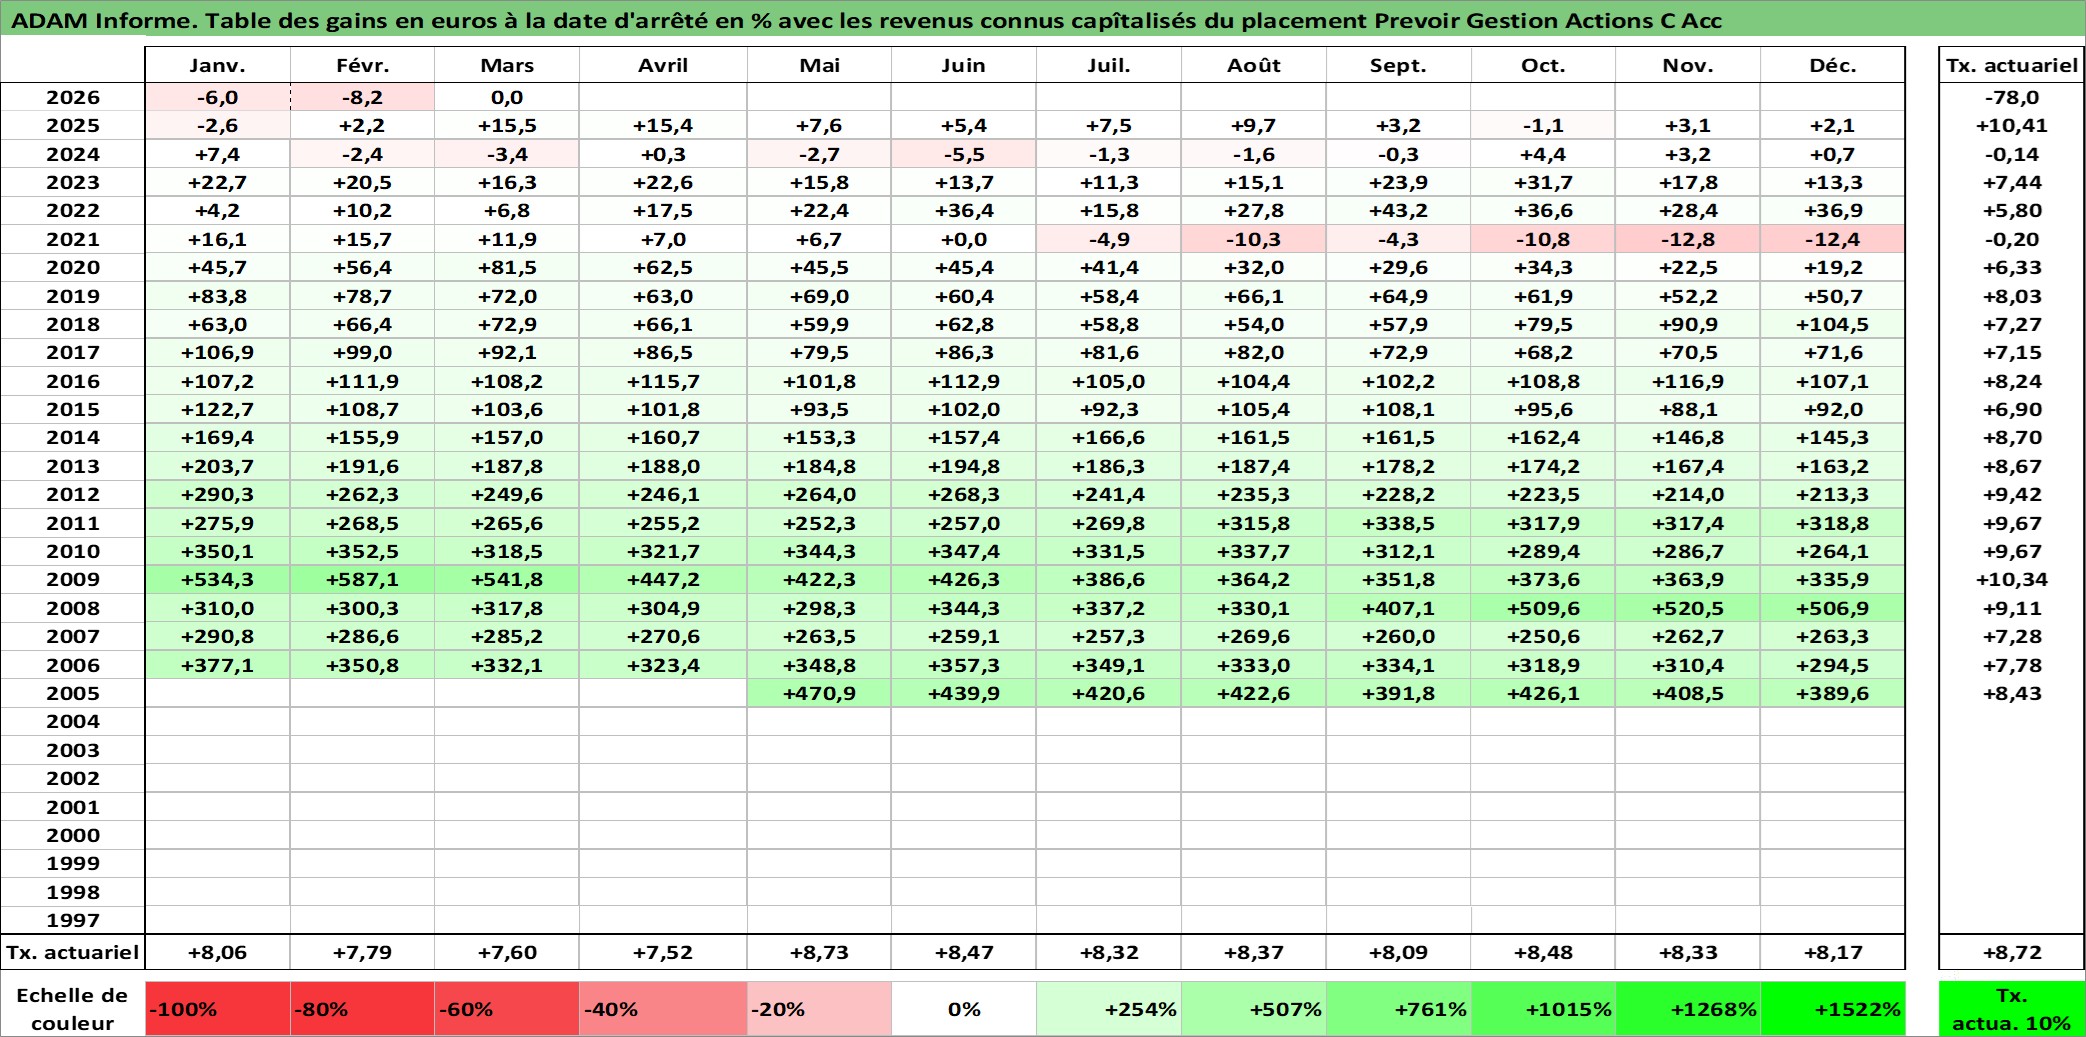This screenshot has height=1037, width=2086.
Task: Click the 'Echelle de couleur' label
Action: point(73,1009)
